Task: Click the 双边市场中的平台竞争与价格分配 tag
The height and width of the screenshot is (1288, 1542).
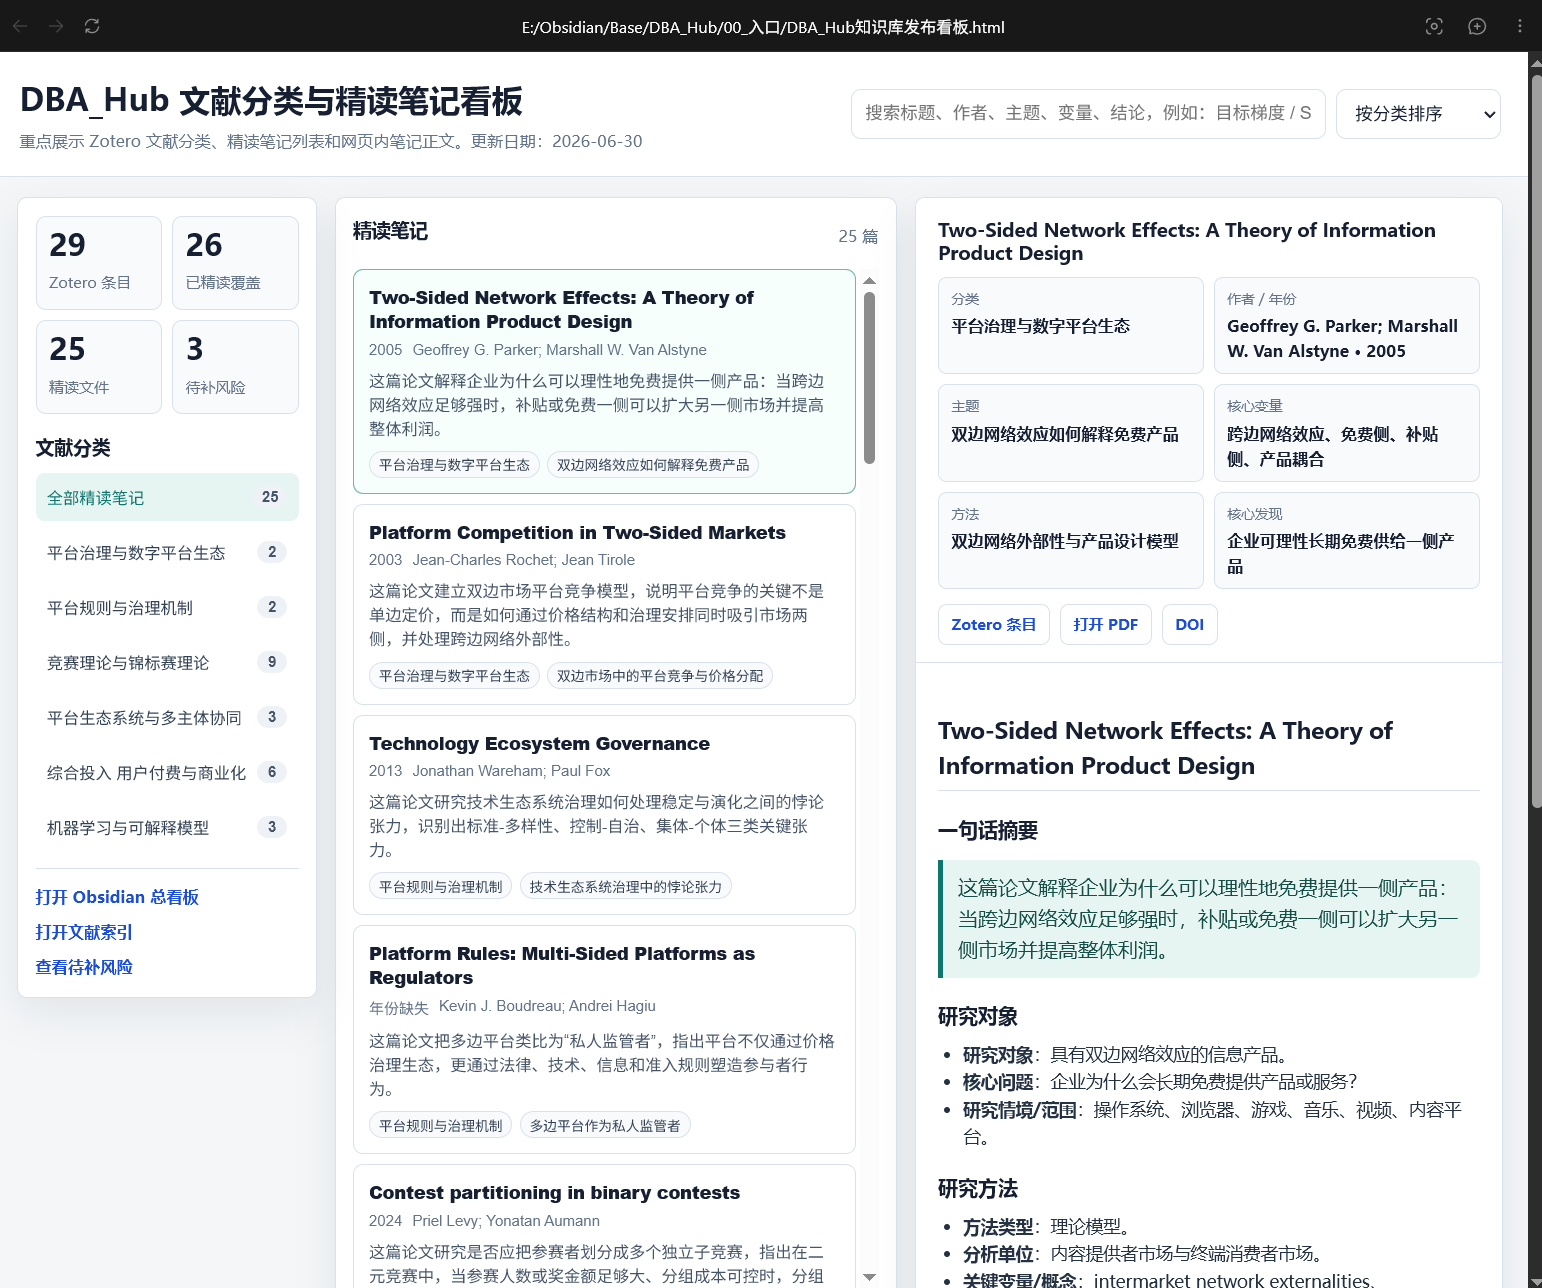Action: pos(660,676)
